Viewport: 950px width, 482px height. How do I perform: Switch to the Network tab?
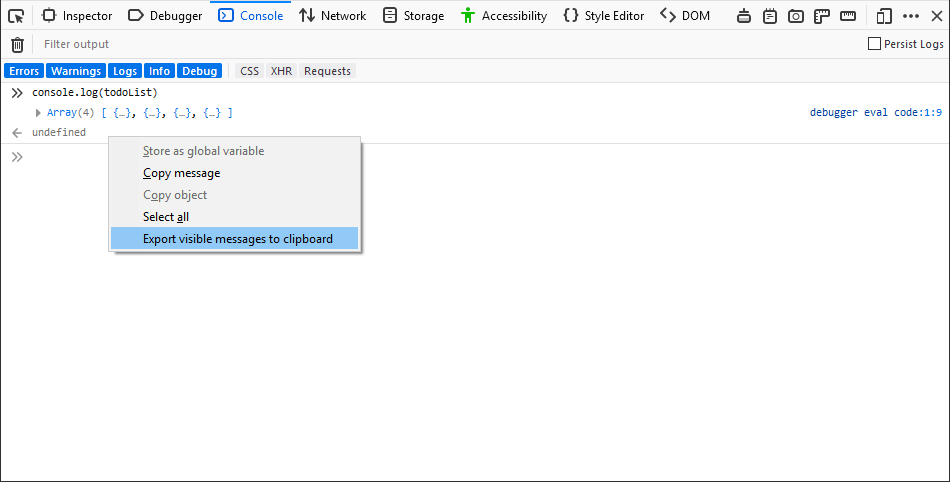point(333,16)
